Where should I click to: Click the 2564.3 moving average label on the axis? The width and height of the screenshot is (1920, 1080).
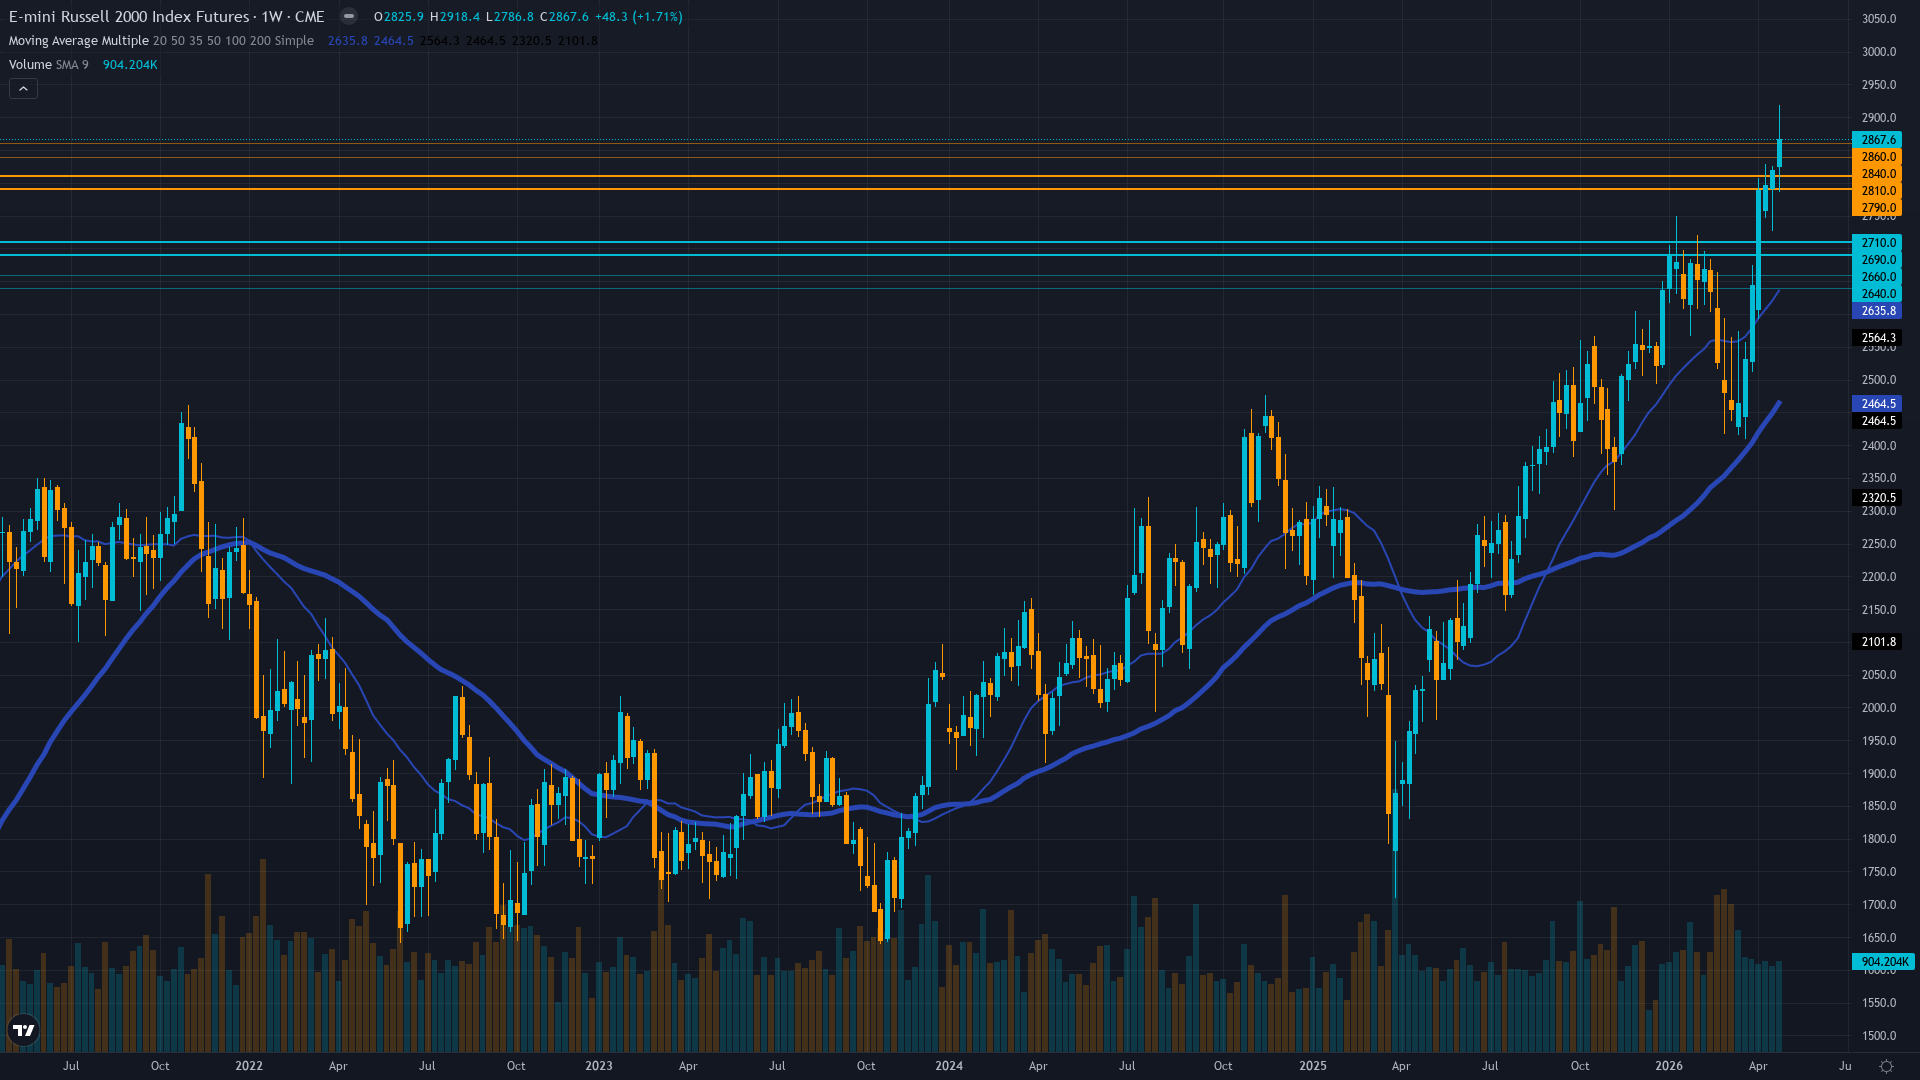pos(1877,338)
